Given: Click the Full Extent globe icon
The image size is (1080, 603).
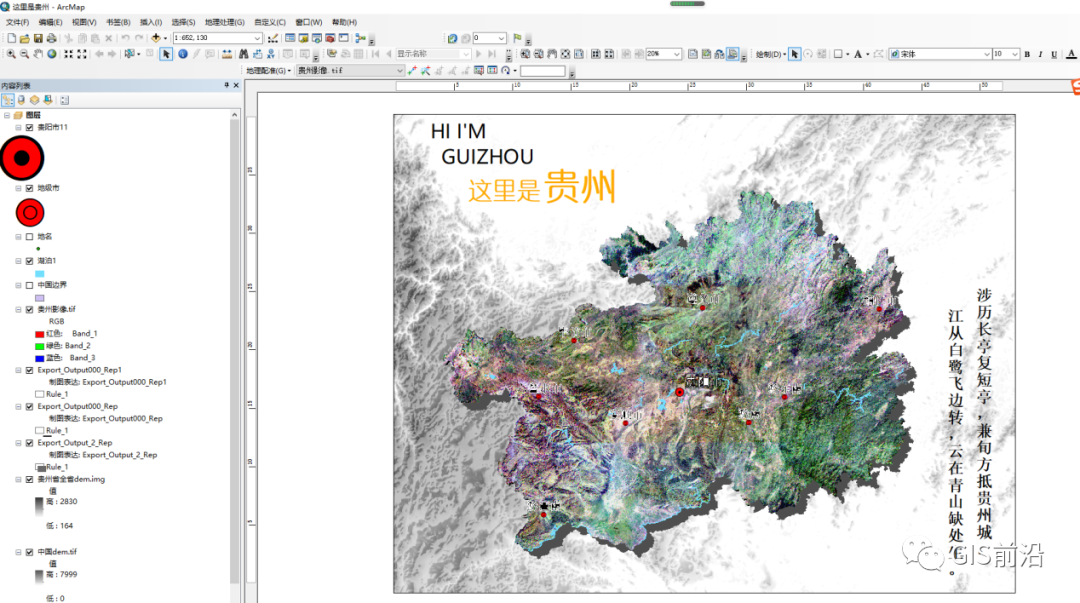Looking at the screenshot, I should tap(52, 54).
